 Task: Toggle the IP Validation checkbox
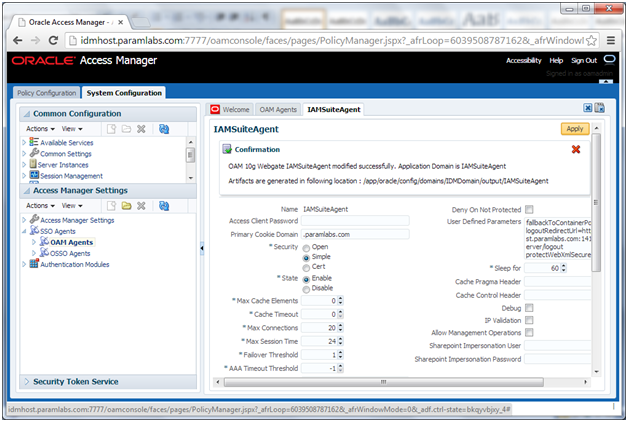click(529, 320)
